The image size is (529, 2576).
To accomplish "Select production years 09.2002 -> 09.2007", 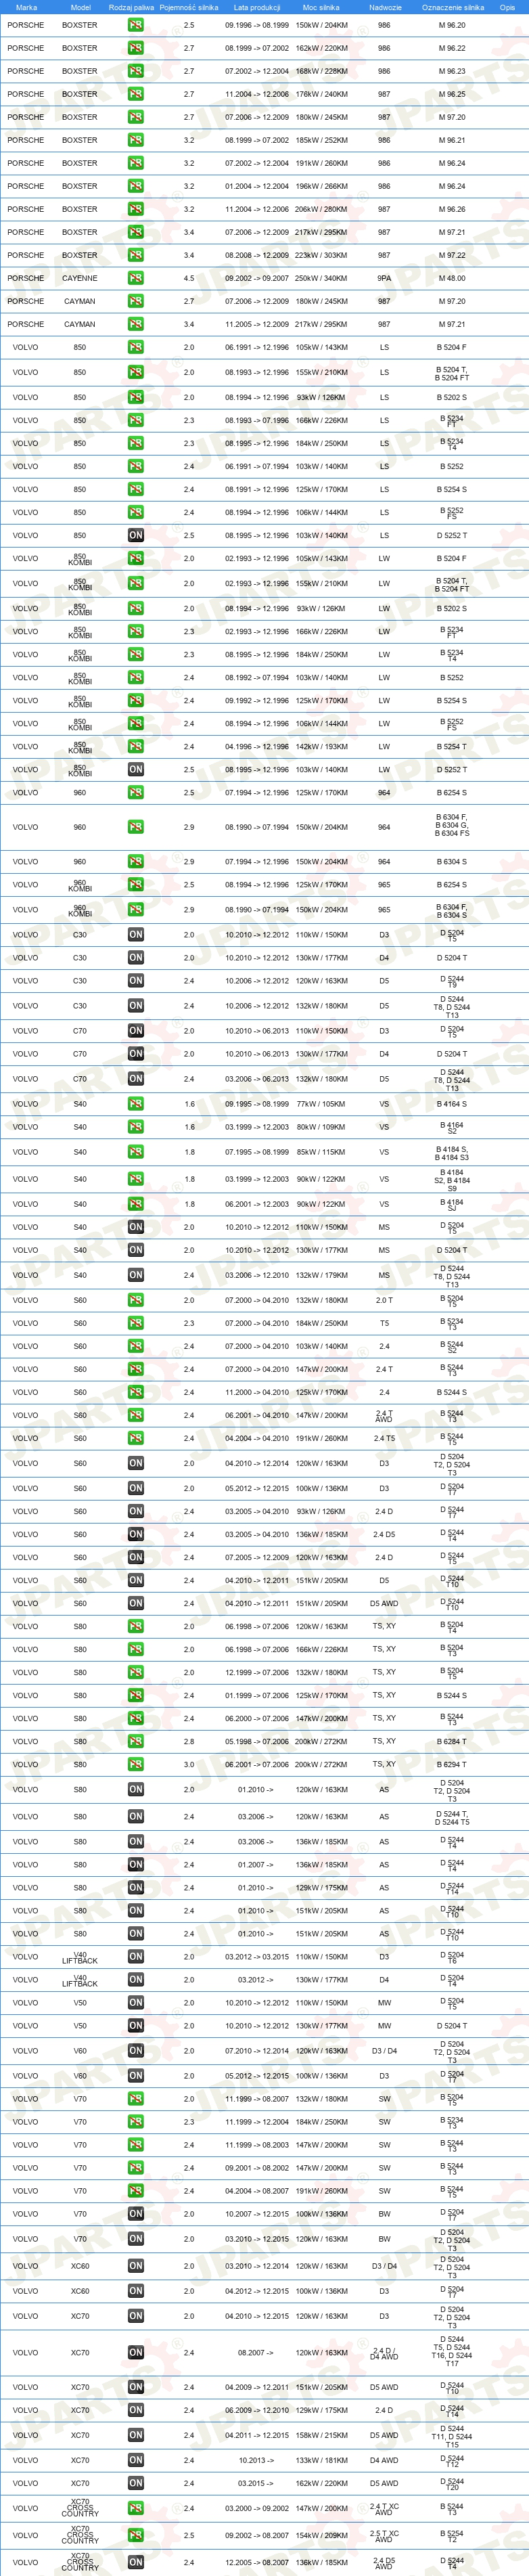I will [x=257, y=278].
